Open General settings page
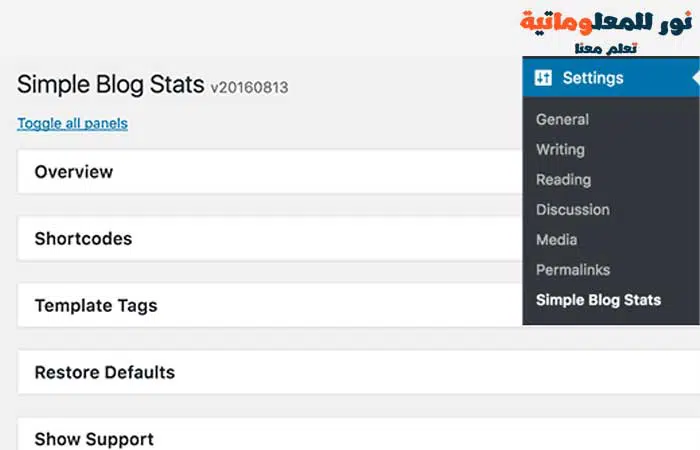The width and height of the screenshot is (700, 450). pyautogui.click(x=562, y=120)
